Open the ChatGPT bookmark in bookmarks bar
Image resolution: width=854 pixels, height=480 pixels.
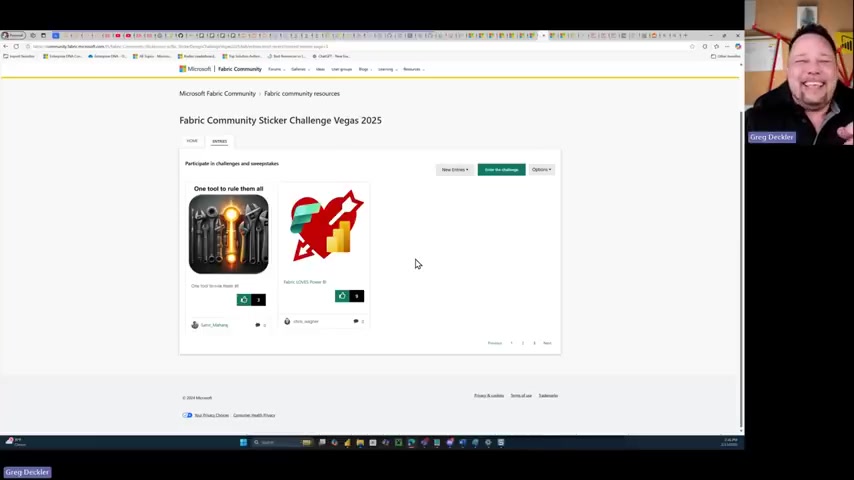click(331, 56)
